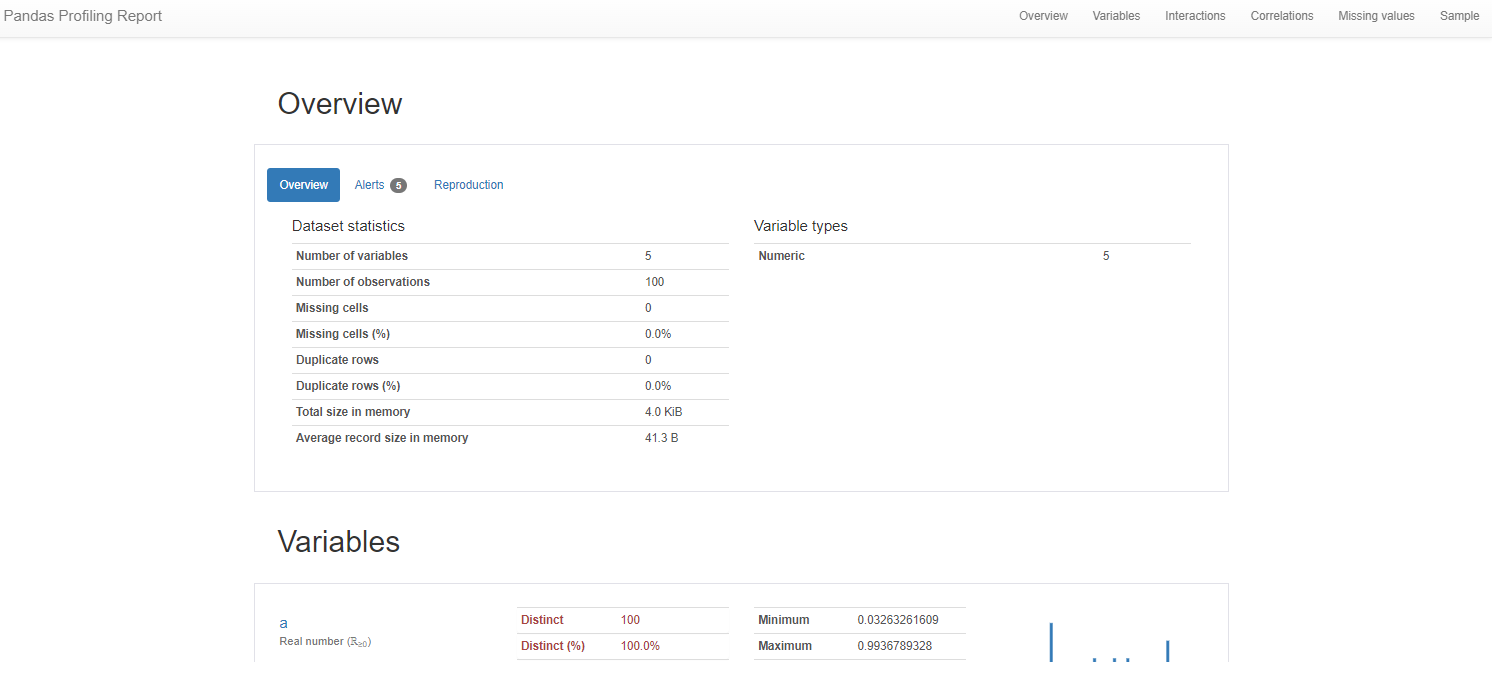The height and width of the screenshot is (680, 1492).
Task: Jump to the Sample section
Action: pyautogui.click(x=1459, y=15)
